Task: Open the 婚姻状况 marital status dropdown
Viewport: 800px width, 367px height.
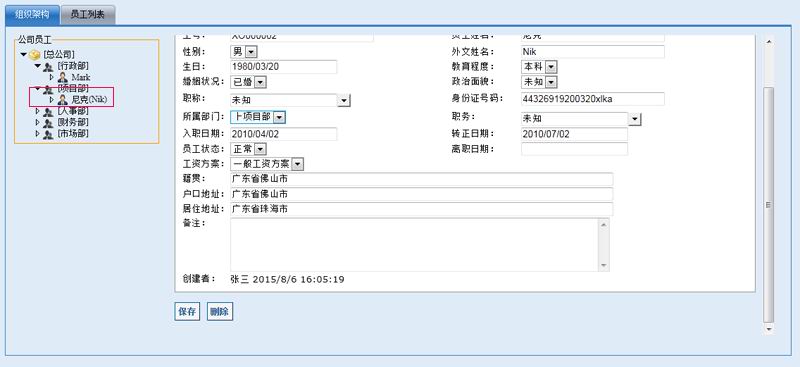Action: point(260,82)
